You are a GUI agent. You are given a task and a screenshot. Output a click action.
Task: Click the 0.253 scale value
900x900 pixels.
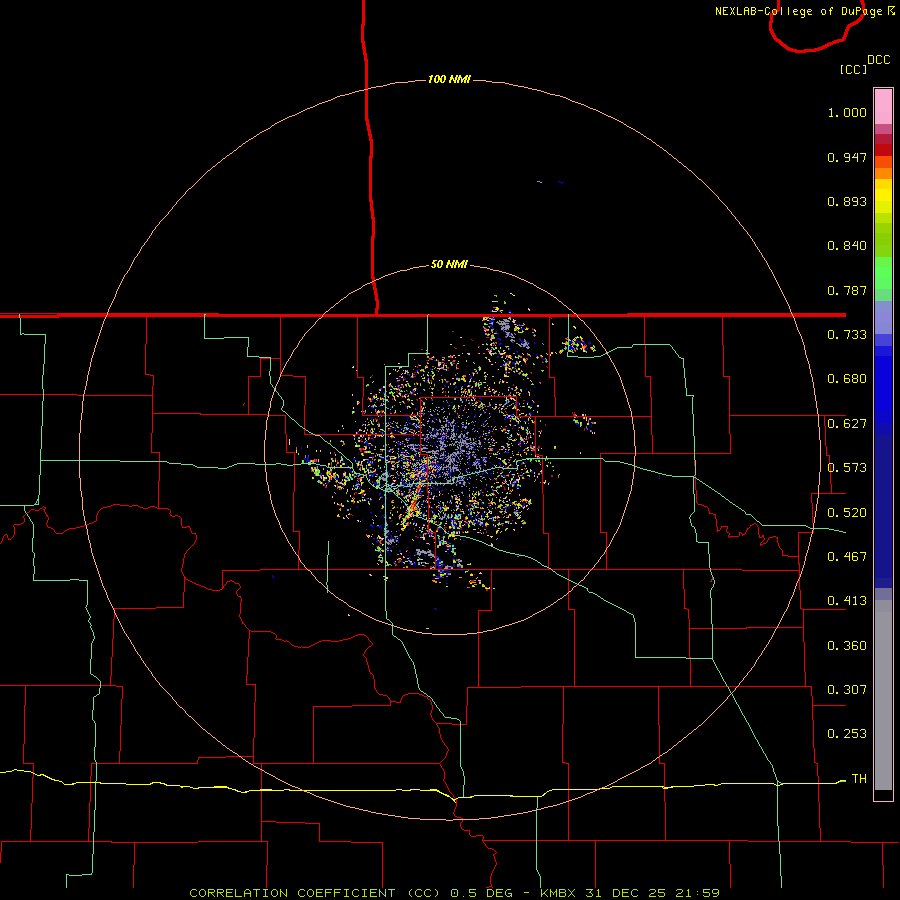click(x=847, y=734)
